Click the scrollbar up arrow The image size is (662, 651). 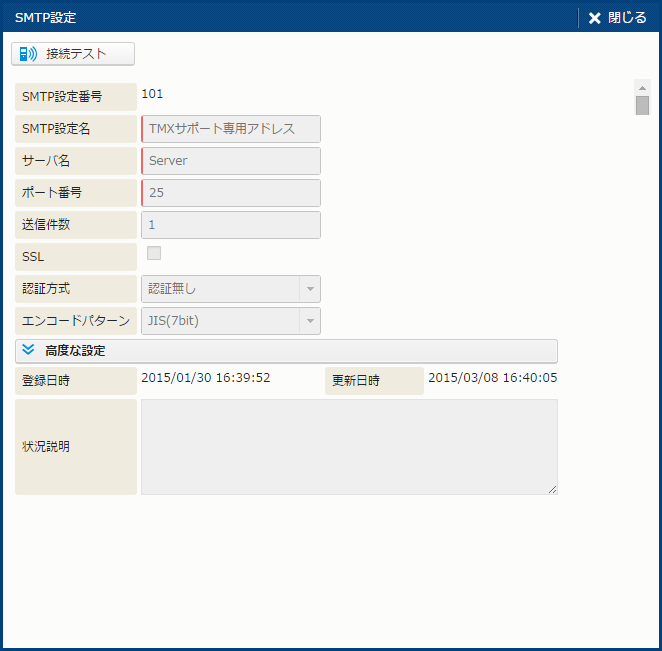point(642,87)
